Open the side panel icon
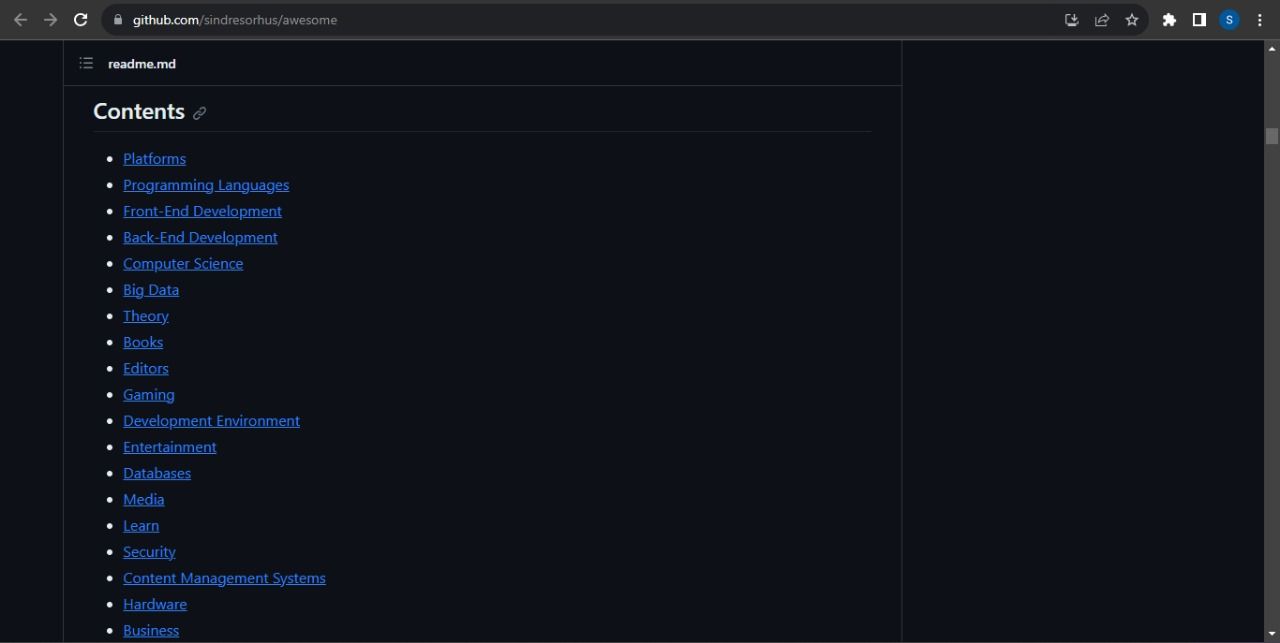 coord(1198,19)
